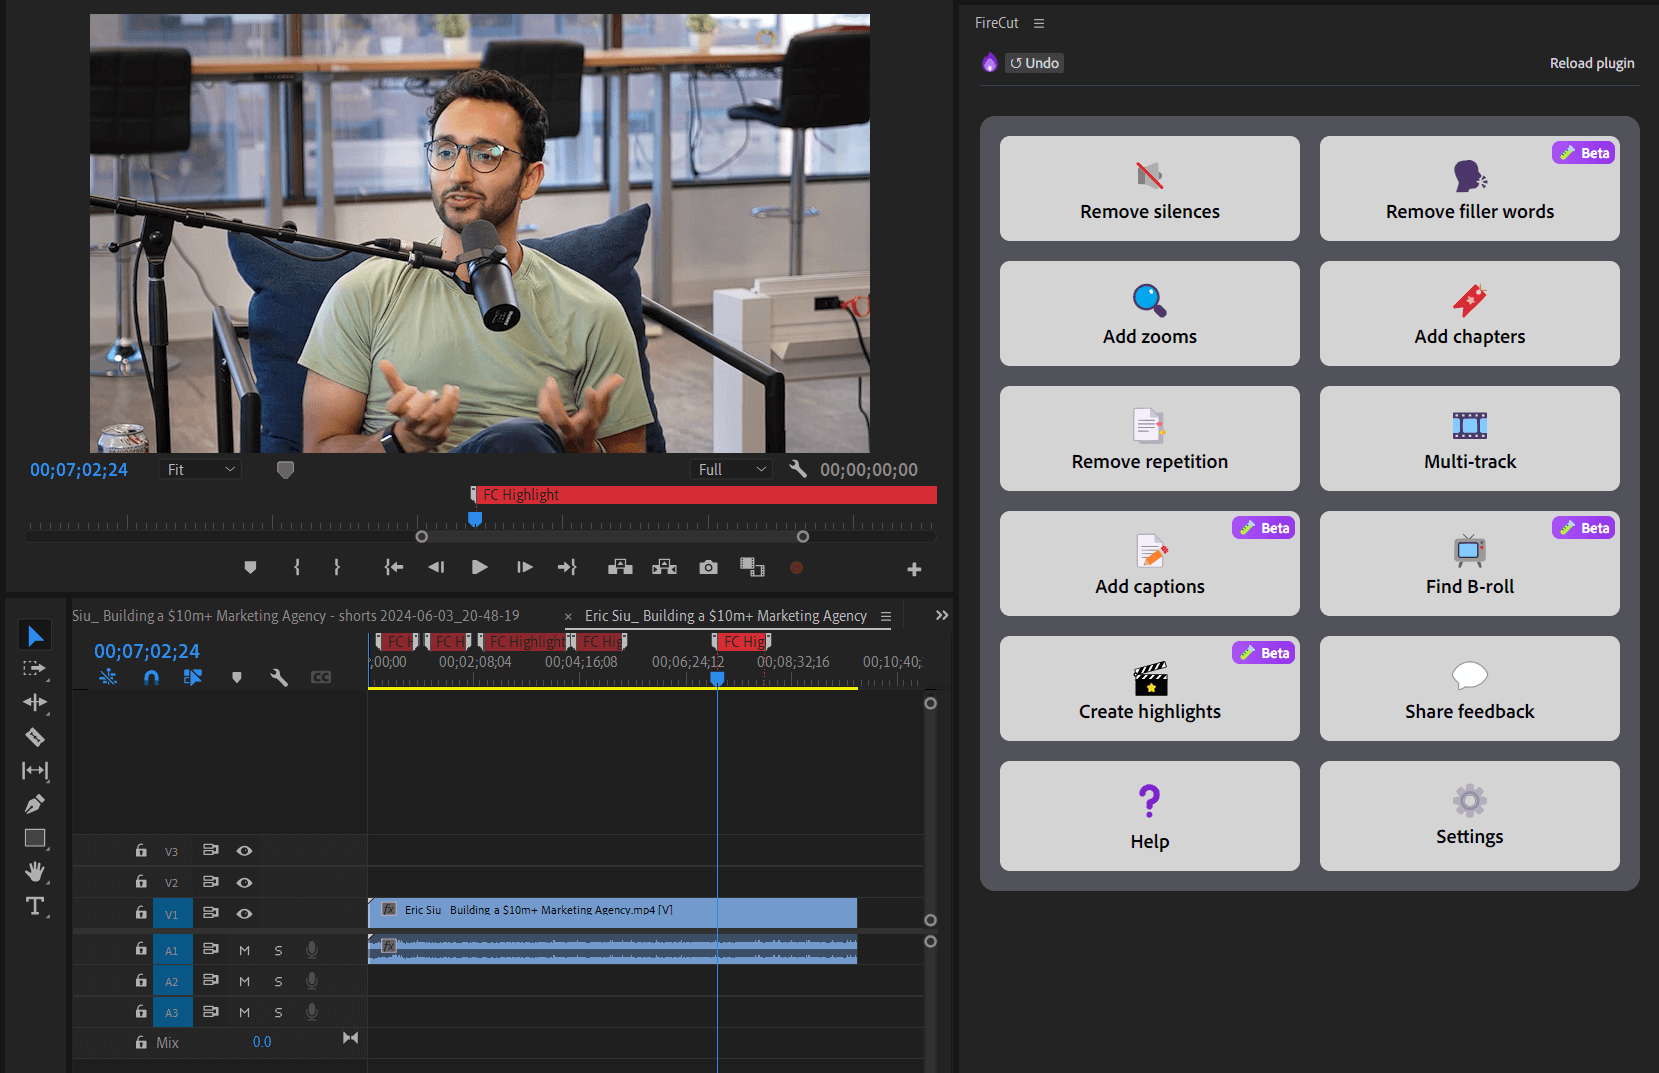This screenshot has width=1659, height=1073.
Task: Toggle the lock on track V2
Action: pos(141,882)
